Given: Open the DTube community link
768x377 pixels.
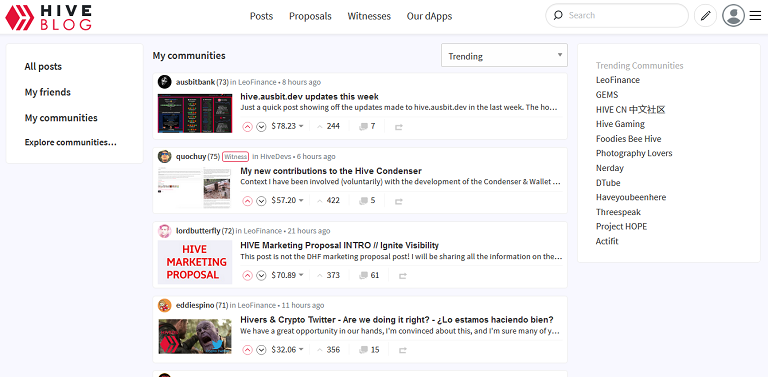Looking at the screenshot, I should [608, 183].
